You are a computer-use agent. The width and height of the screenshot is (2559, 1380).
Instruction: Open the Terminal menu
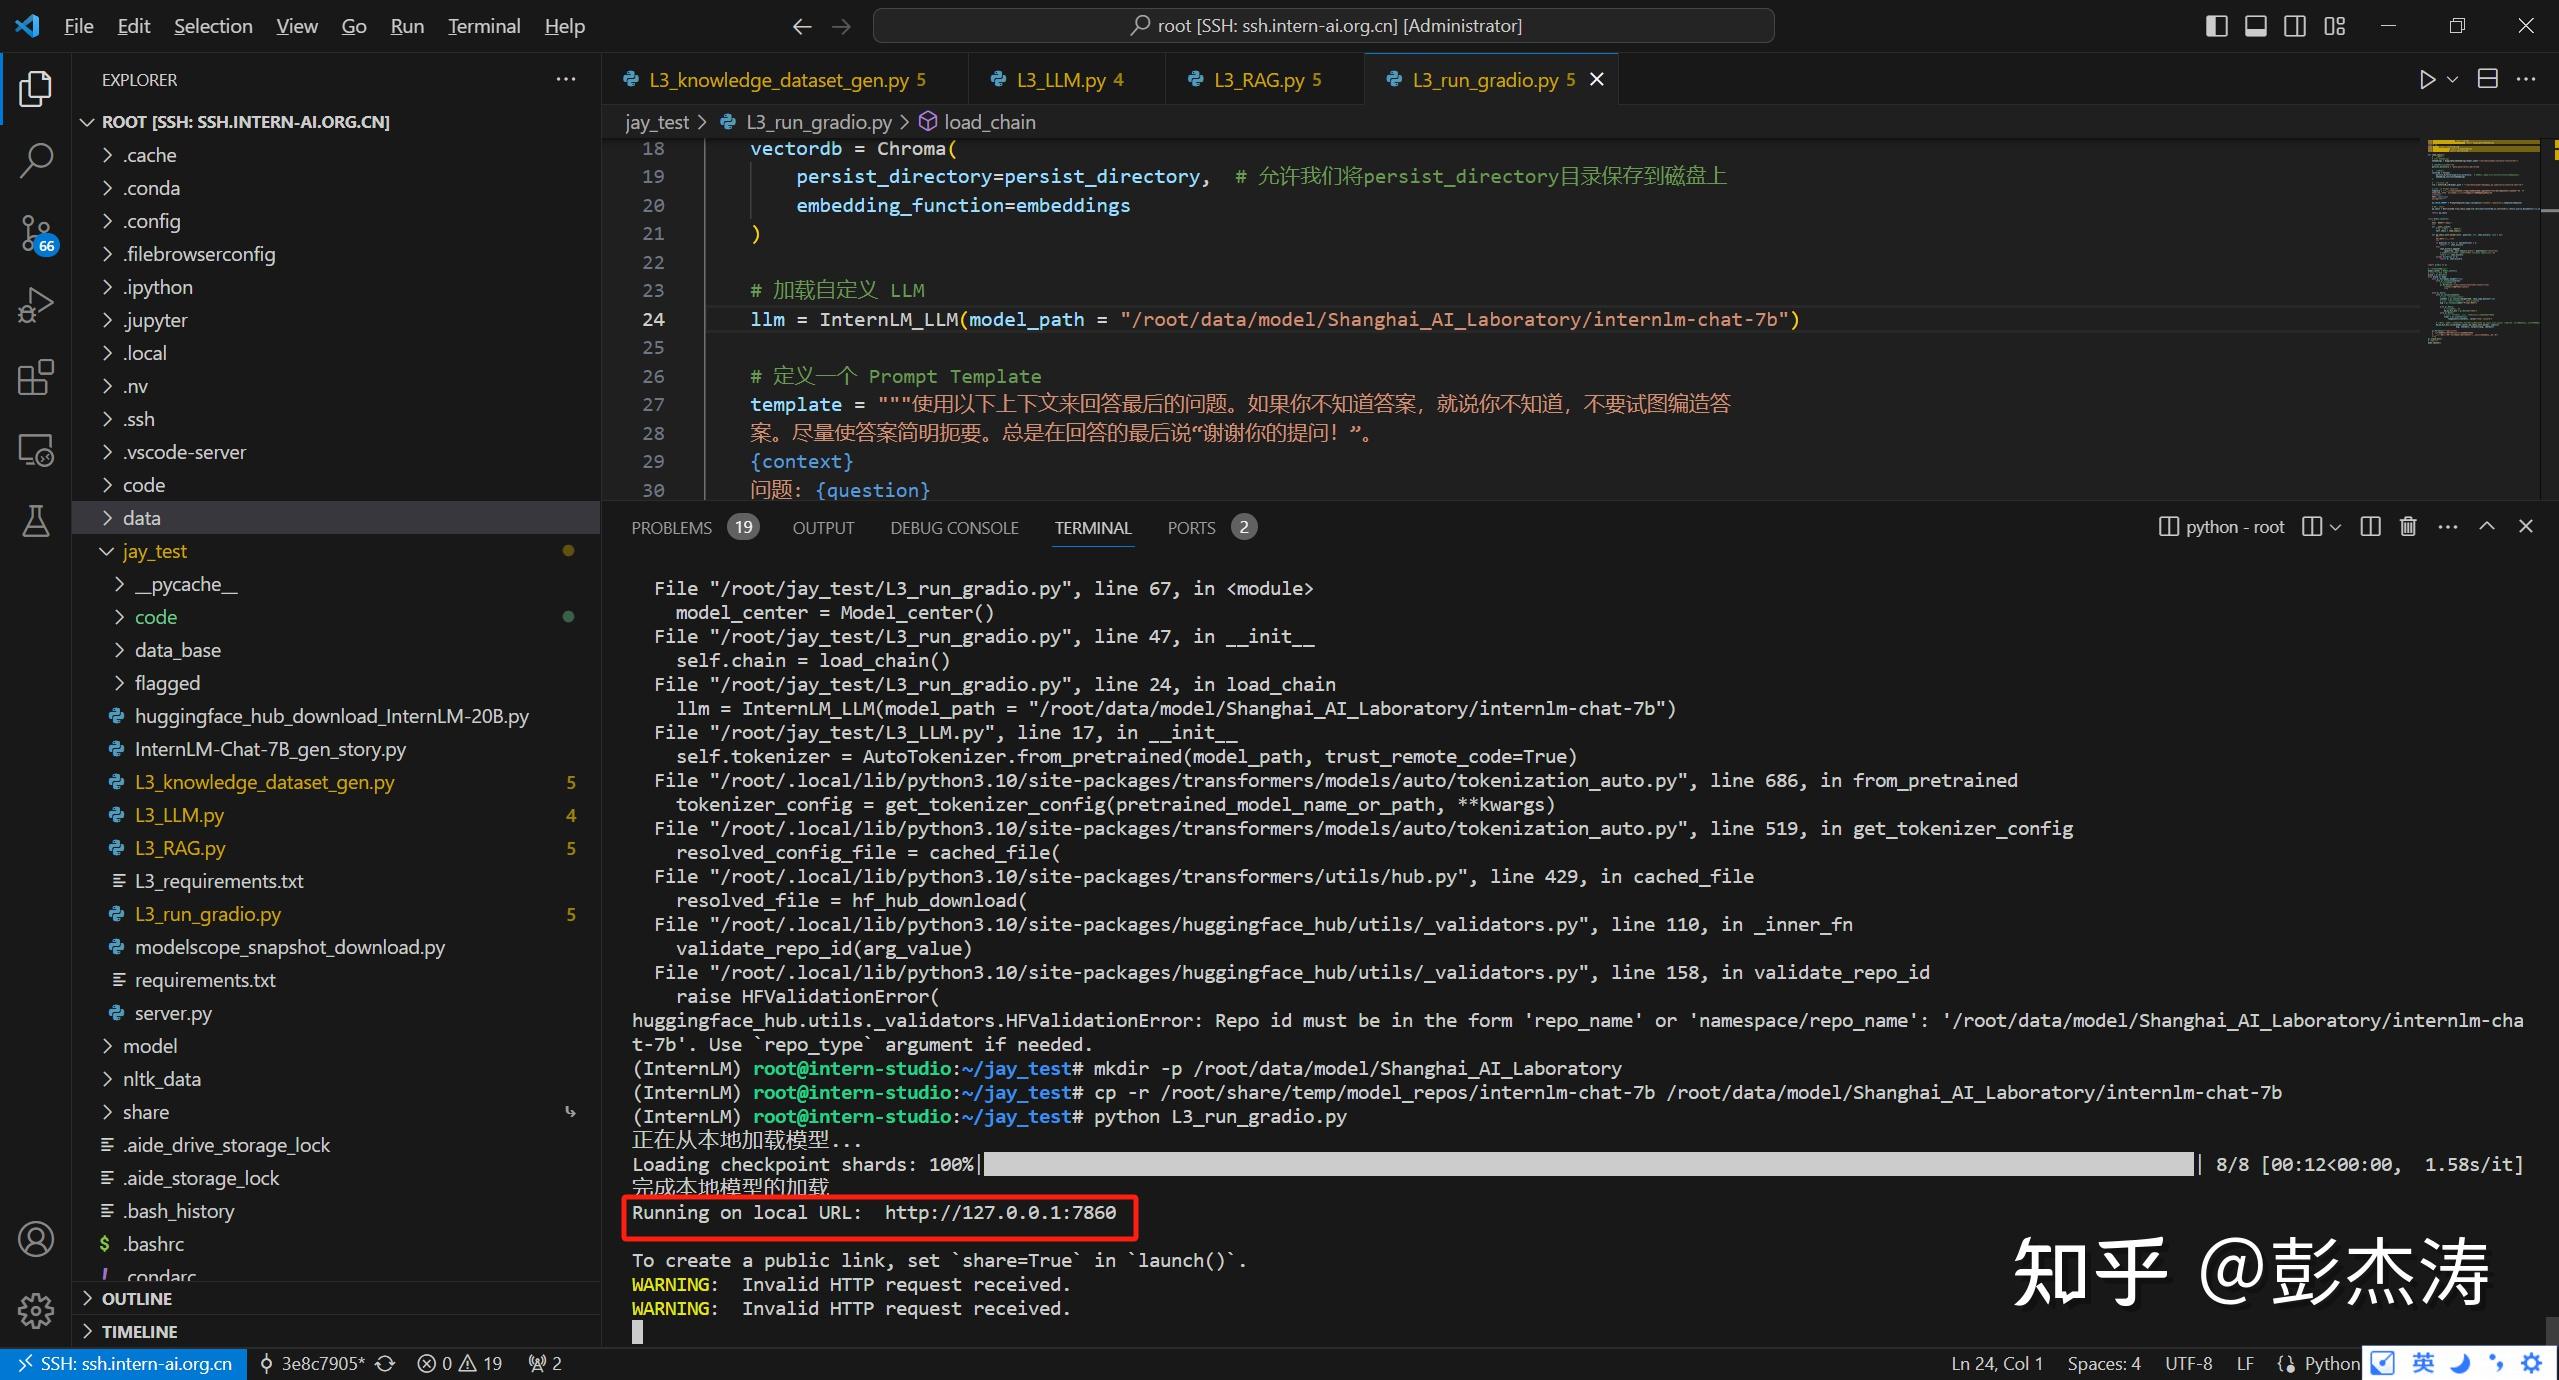coord(483,26)
